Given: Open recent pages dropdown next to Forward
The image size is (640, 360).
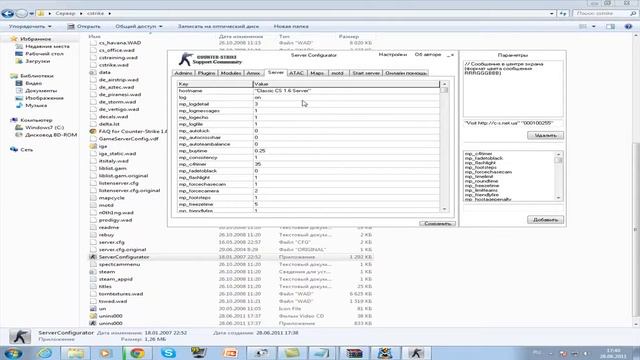Looking at the screenshot, I should click(31, 13).
